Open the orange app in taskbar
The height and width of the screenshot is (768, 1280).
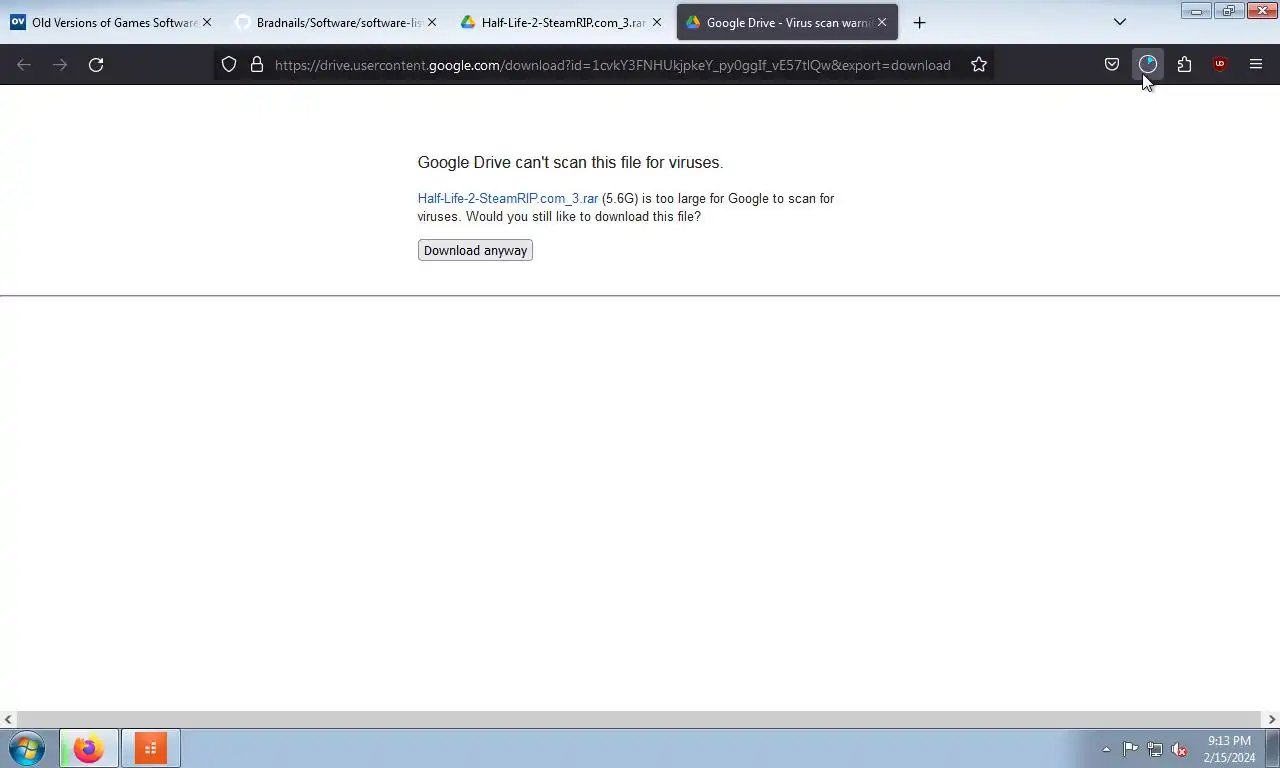[x=150, y=748]
